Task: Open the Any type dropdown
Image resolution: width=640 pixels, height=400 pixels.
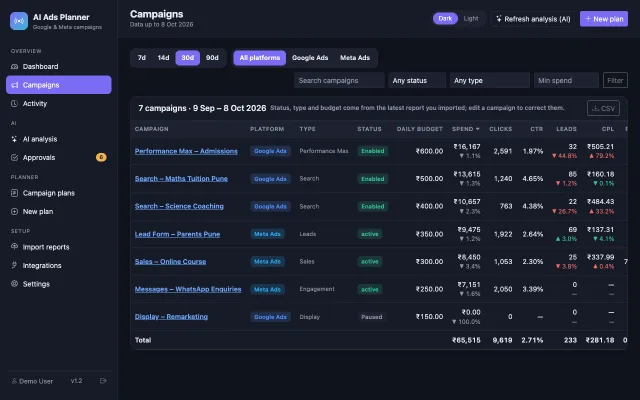Action: [x=489, y=80]
